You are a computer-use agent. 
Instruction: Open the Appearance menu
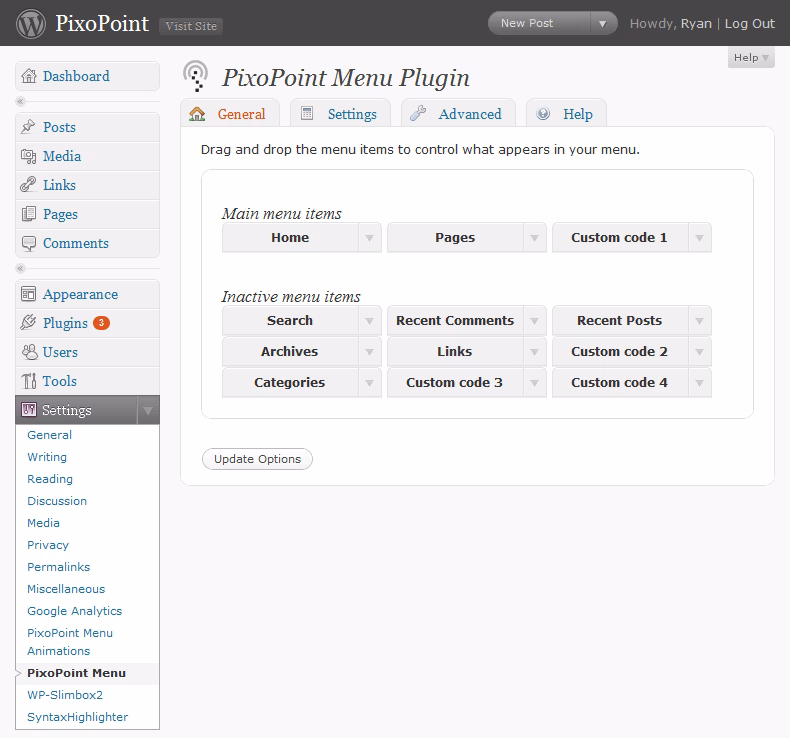[88, 294]
